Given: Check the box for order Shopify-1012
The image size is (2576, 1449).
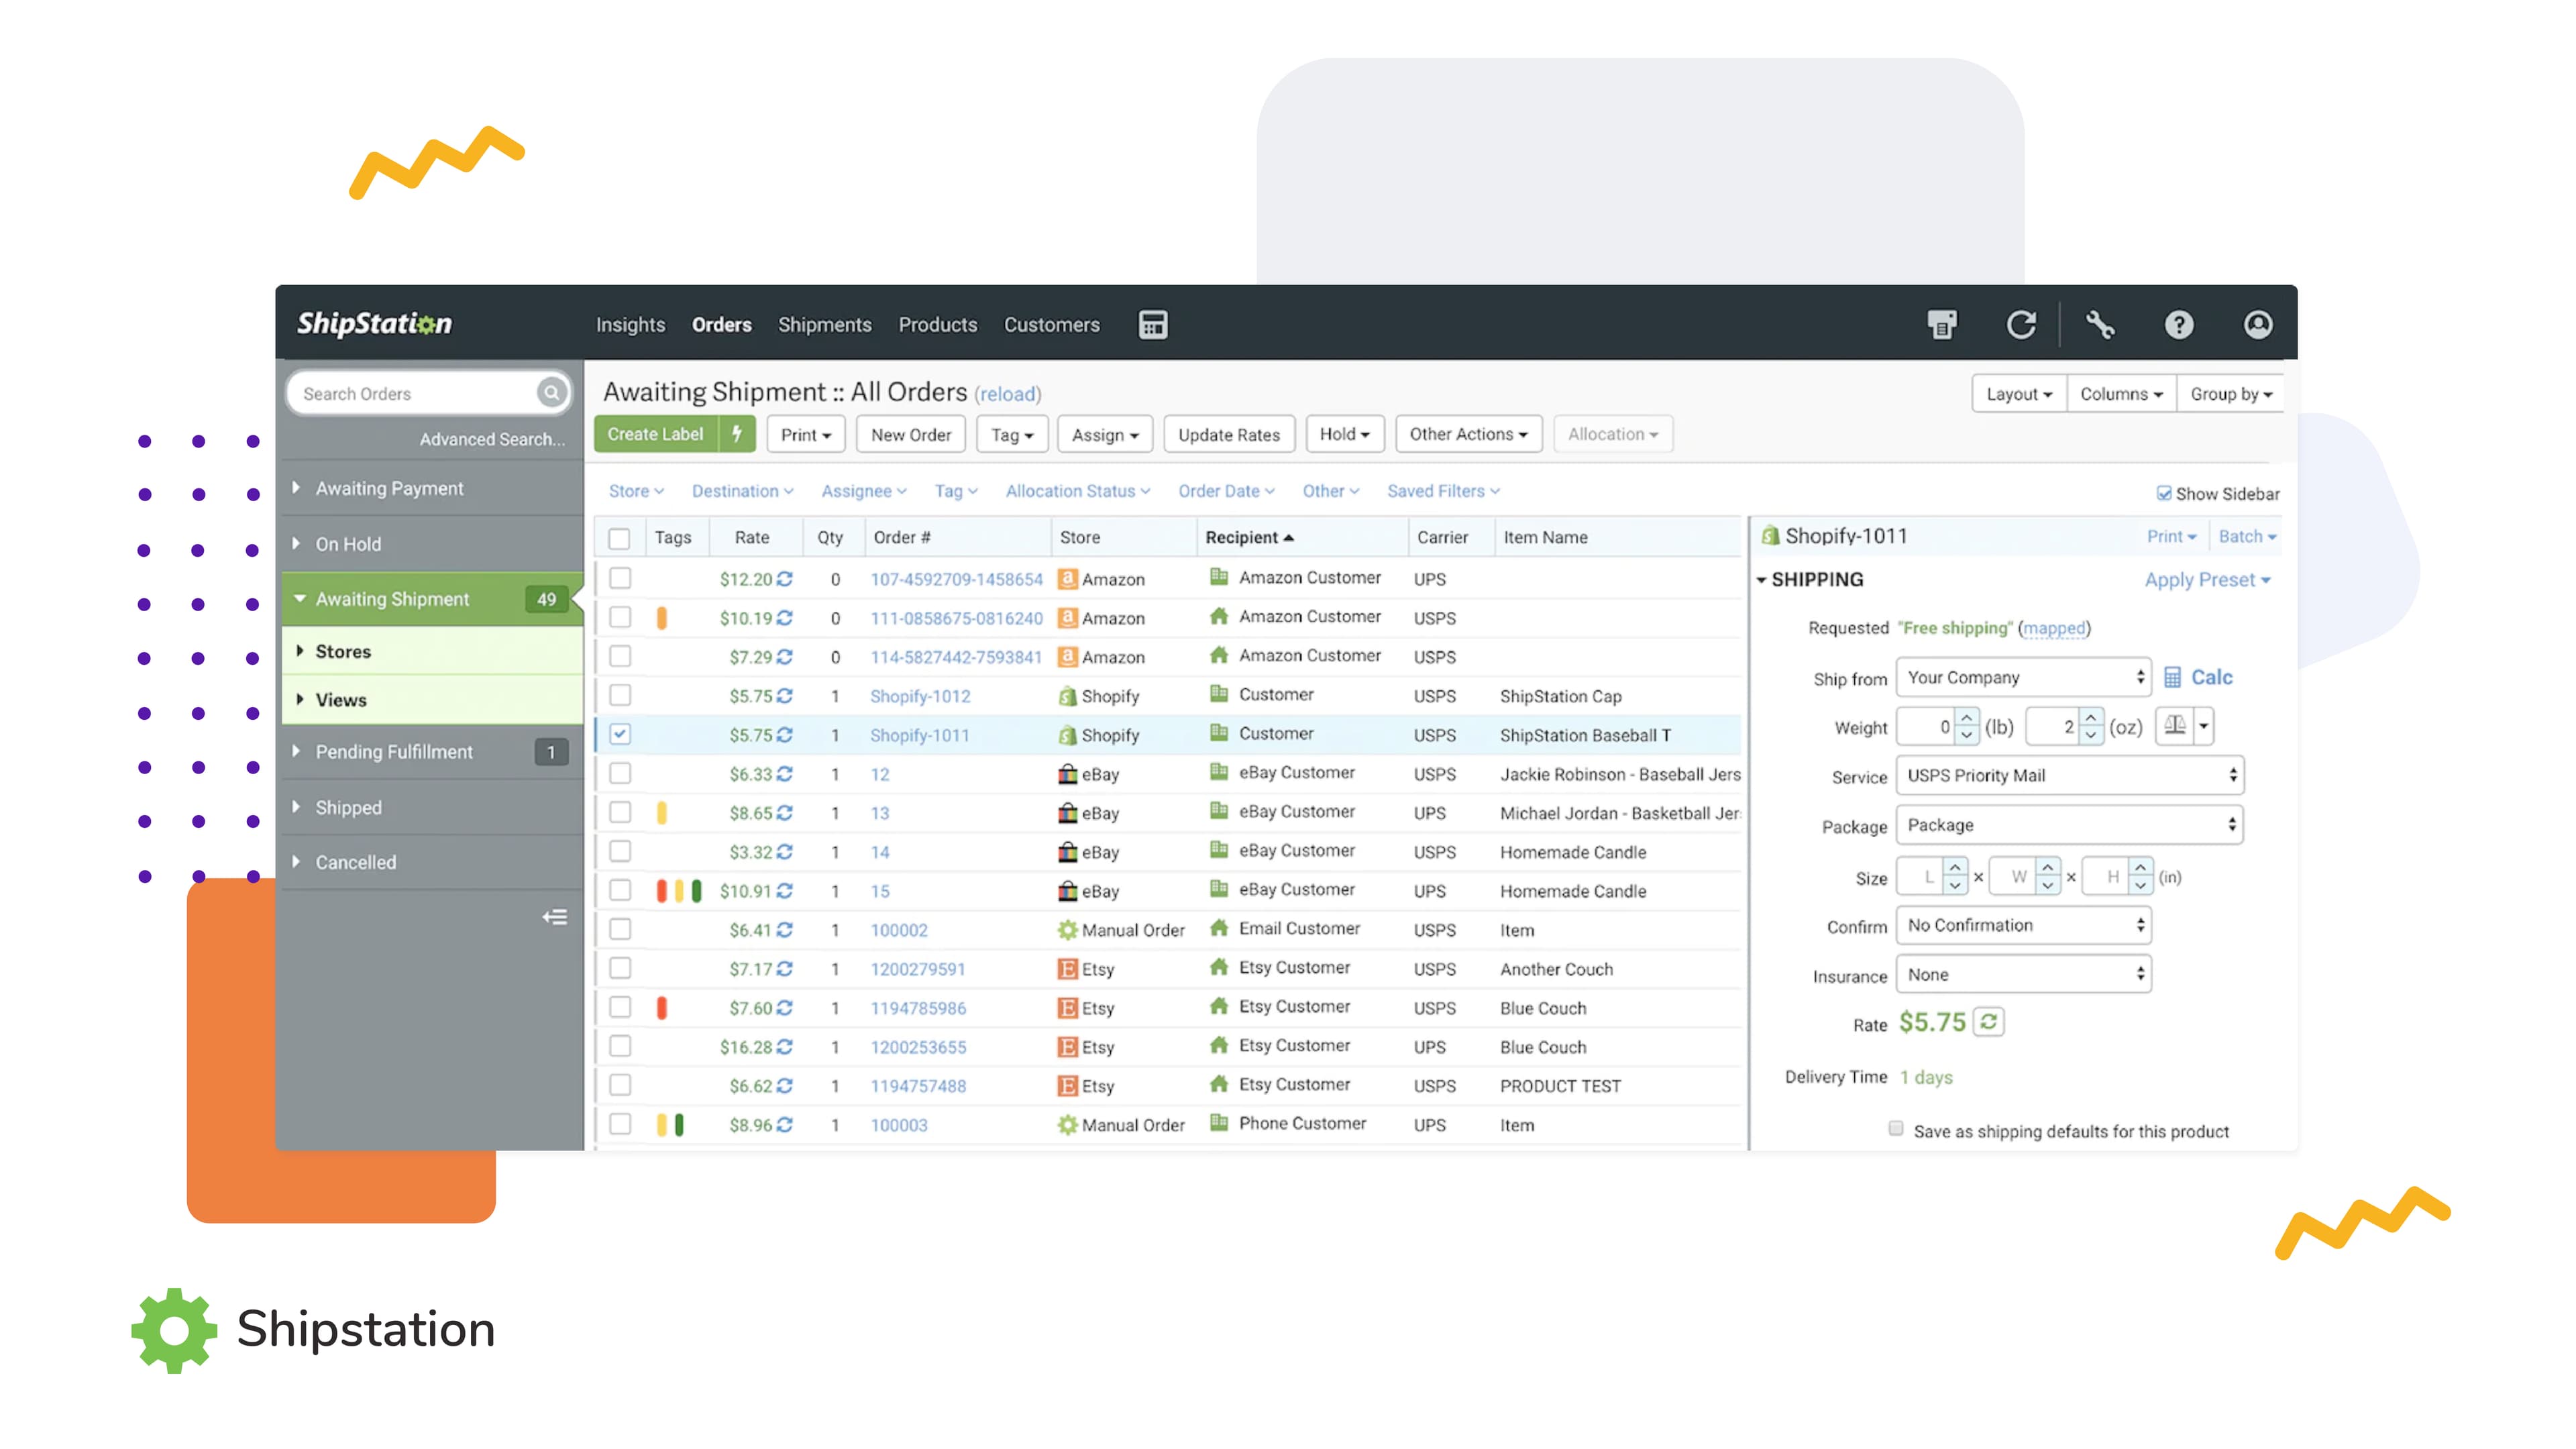Looking at the screenshot, I should (620, 695).
